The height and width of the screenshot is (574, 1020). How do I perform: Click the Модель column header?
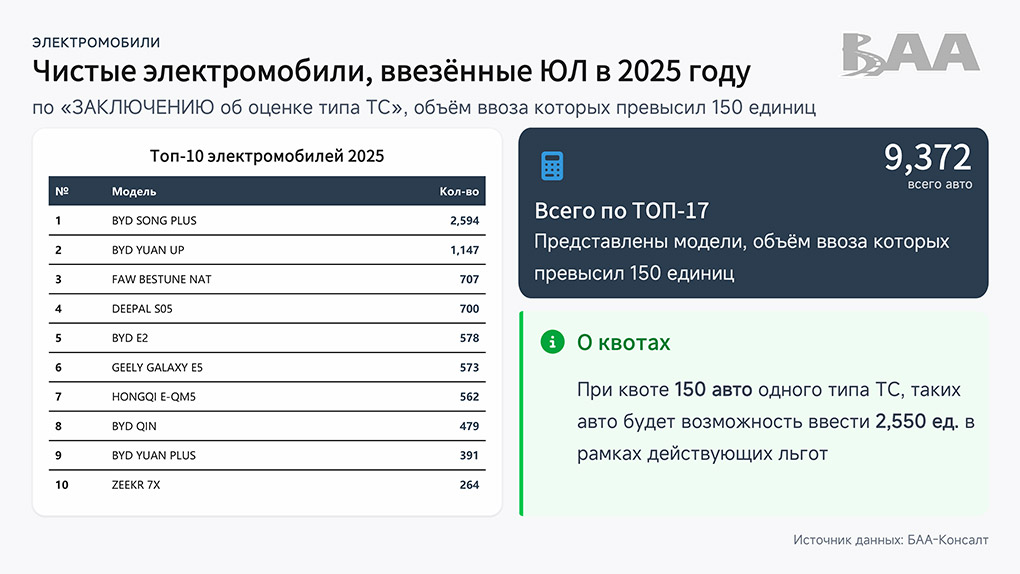click(134, 191)
